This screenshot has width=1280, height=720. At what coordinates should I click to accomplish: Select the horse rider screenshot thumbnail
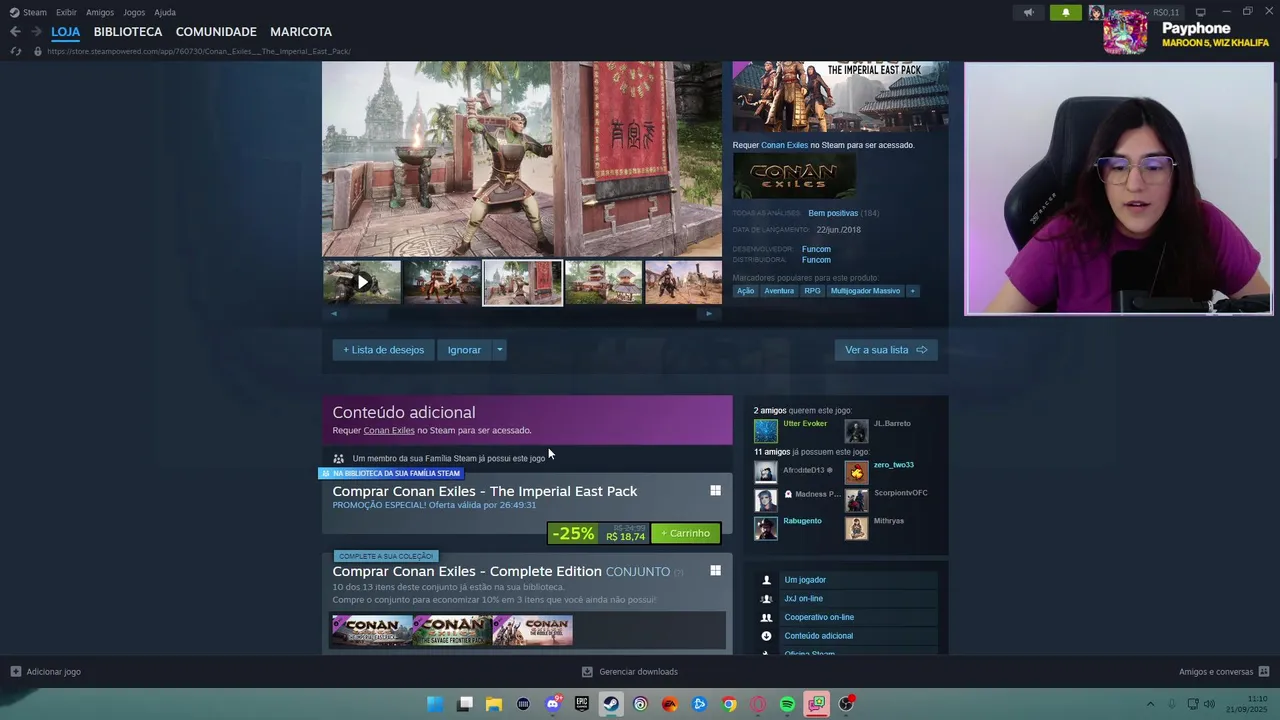click(683, 283)
